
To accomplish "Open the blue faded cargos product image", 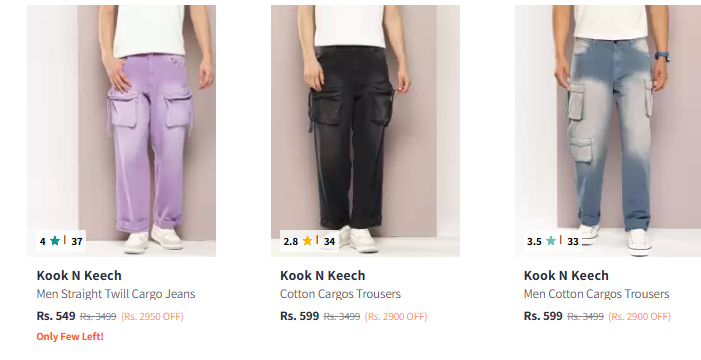I will point(608,131).
